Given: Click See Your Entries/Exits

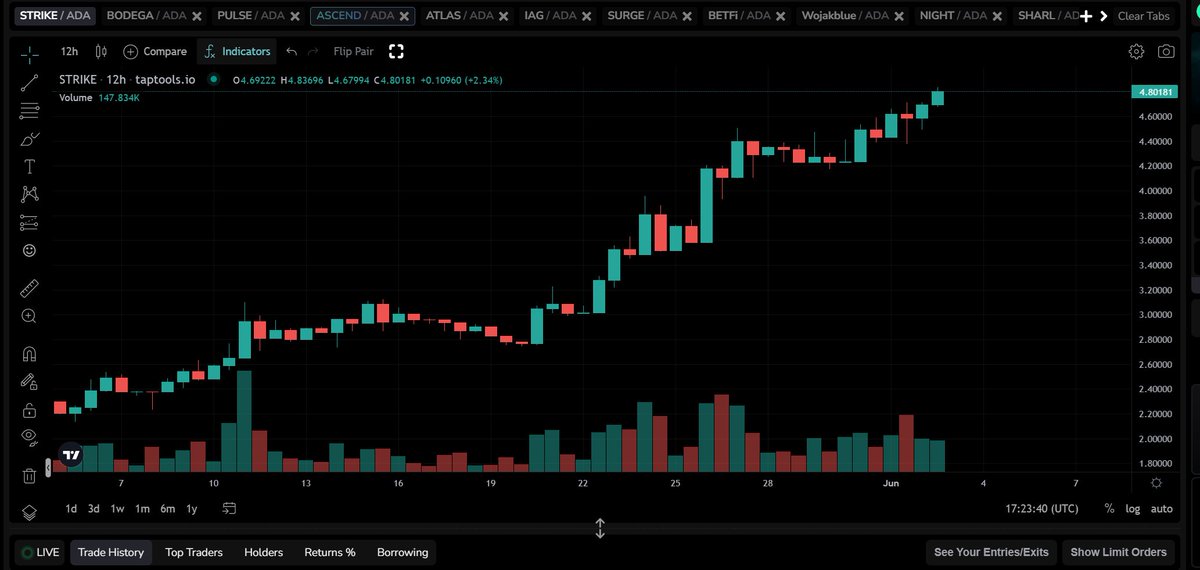Looking at the screenshot, I should 991,552.
